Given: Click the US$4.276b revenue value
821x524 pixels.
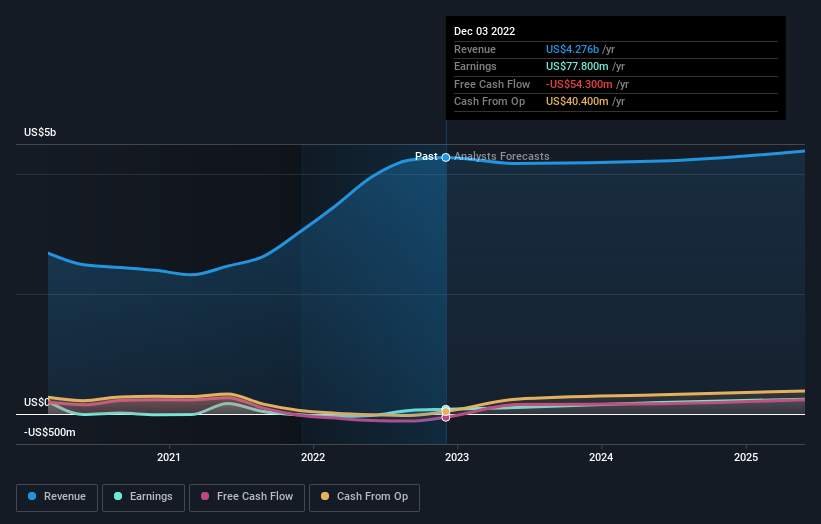Looking at the screenshot, I should [x=572, y=49].
